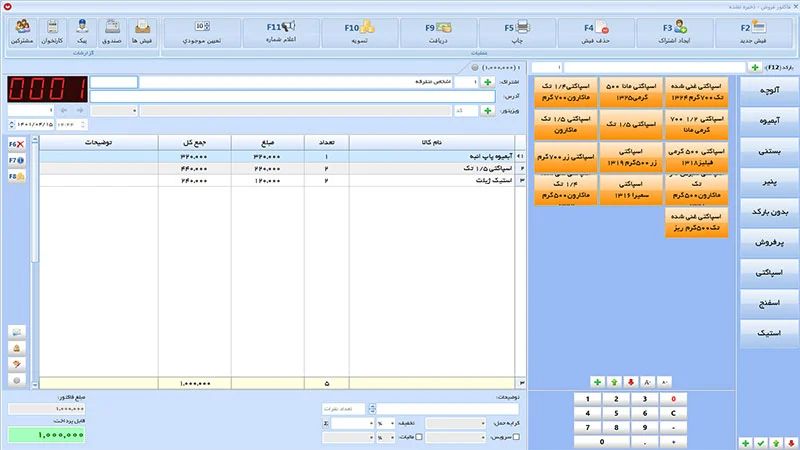This screenshot has height=450, width=800.
Task: Click the F5 print (چاپ) button
Action: [x=517, y=33]
